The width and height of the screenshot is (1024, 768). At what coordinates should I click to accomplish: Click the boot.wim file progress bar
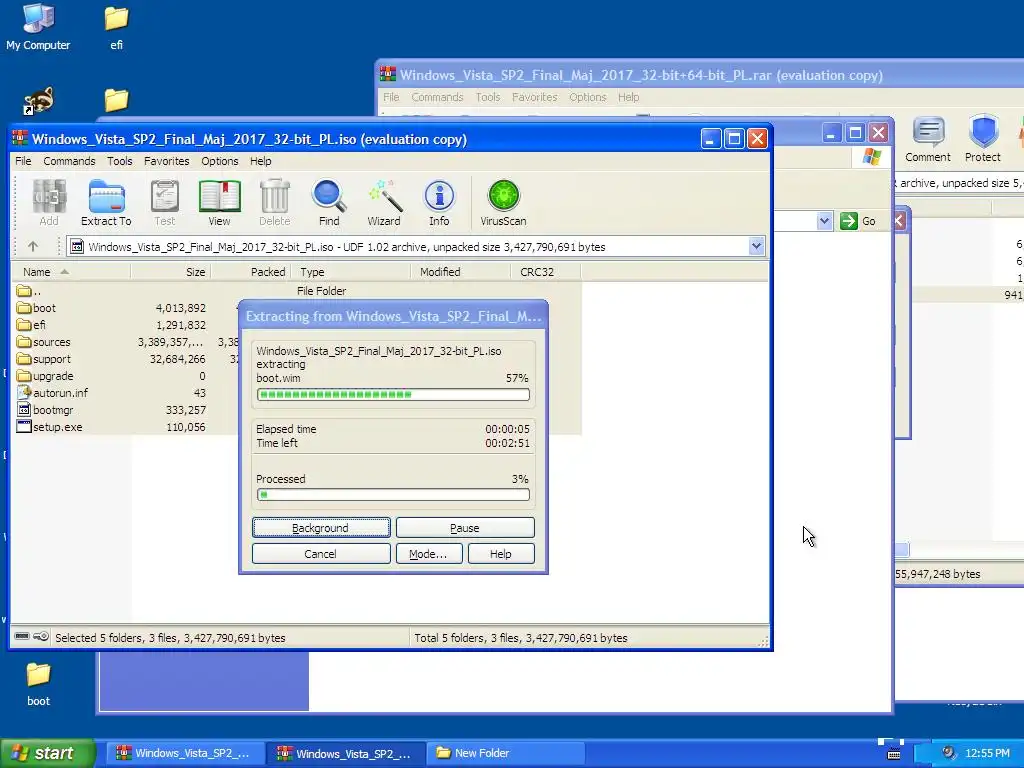point(393,394)
